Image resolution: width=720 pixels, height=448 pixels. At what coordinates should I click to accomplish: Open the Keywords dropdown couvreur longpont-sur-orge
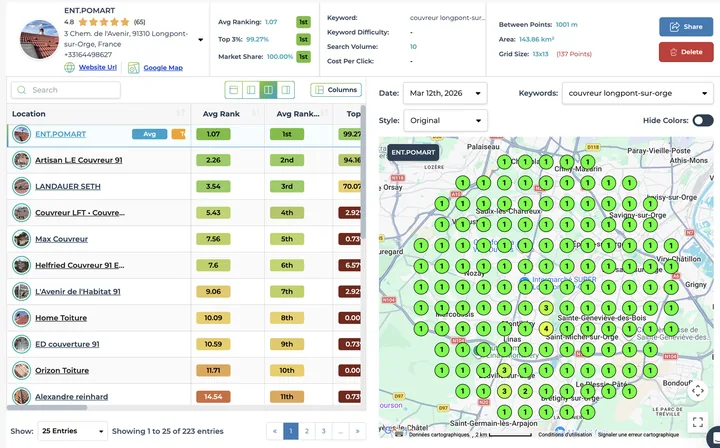[x=638, y=93]
